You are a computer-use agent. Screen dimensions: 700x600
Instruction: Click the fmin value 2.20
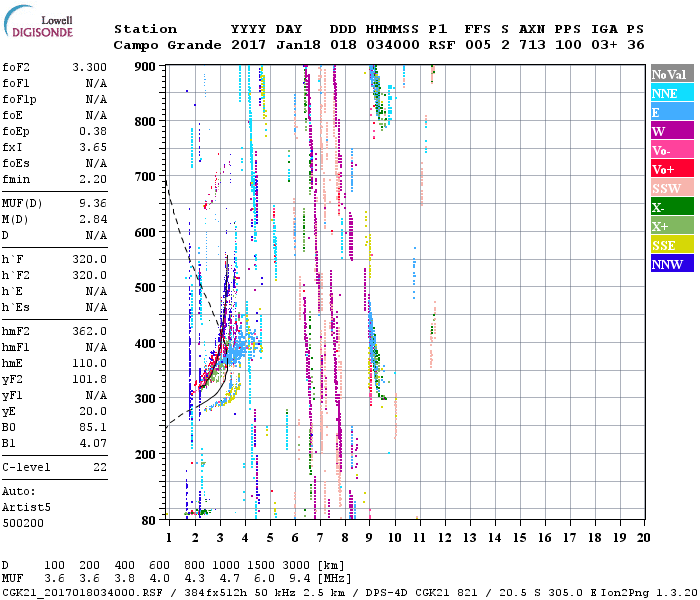pos(93,179)
